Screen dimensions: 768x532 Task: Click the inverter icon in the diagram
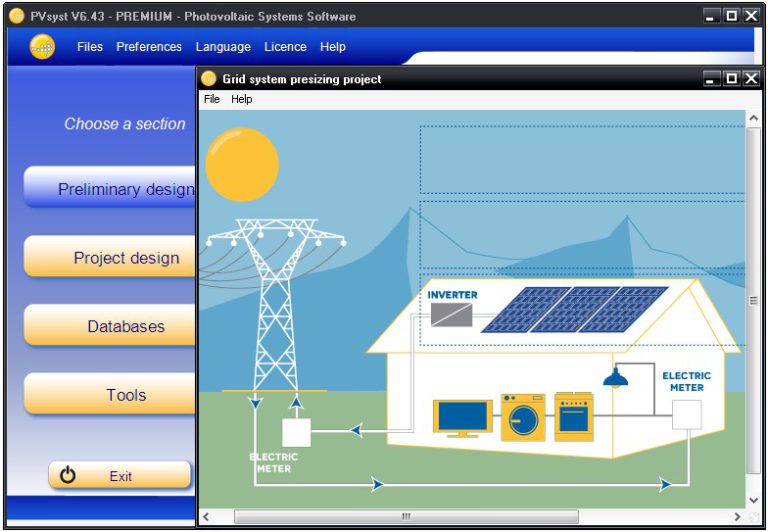click(452, 314)
